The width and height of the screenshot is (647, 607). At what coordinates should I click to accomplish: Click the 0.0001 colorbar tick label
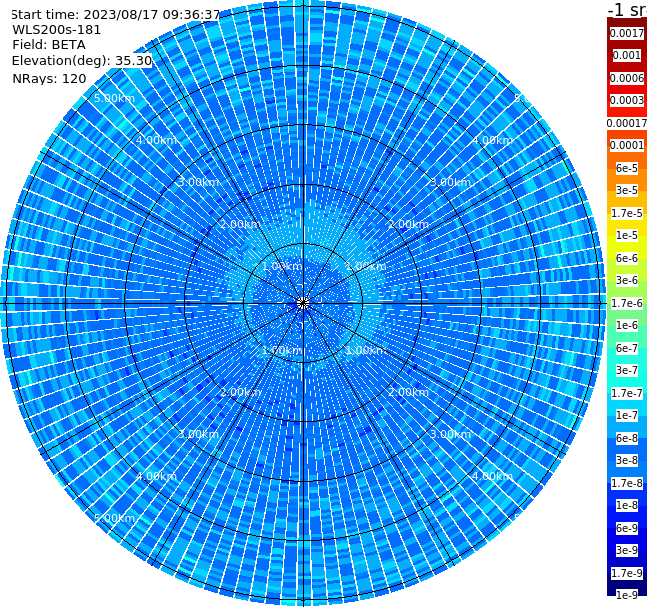point(627,145)
